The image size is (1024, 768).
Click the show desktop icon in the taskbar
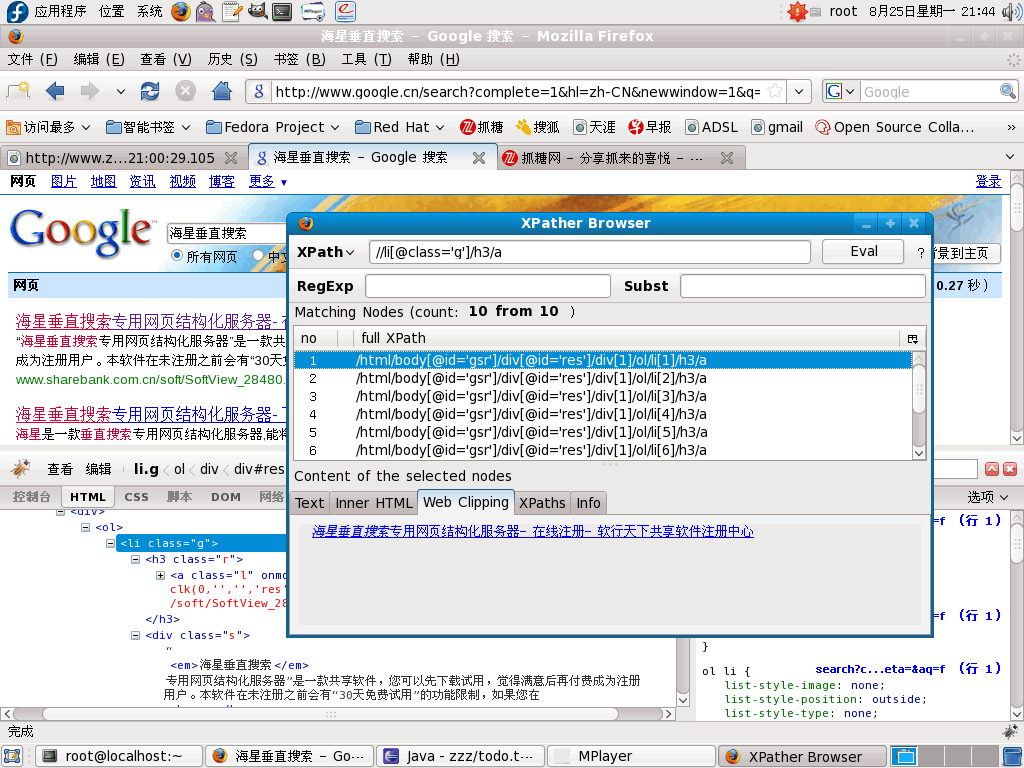click(13, 756)
